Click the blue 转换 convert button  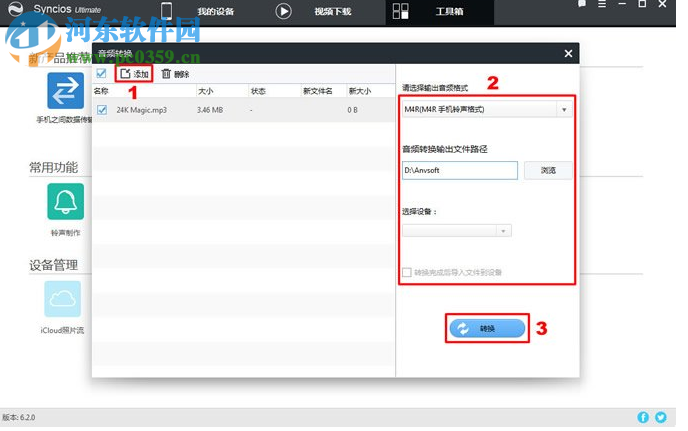[487, 328]
